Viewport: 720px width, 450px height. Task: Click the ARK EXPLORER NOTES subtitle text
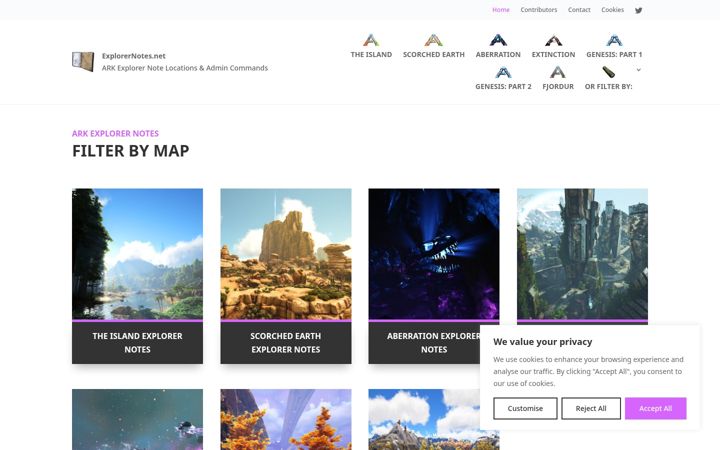[x=115, y=134]
